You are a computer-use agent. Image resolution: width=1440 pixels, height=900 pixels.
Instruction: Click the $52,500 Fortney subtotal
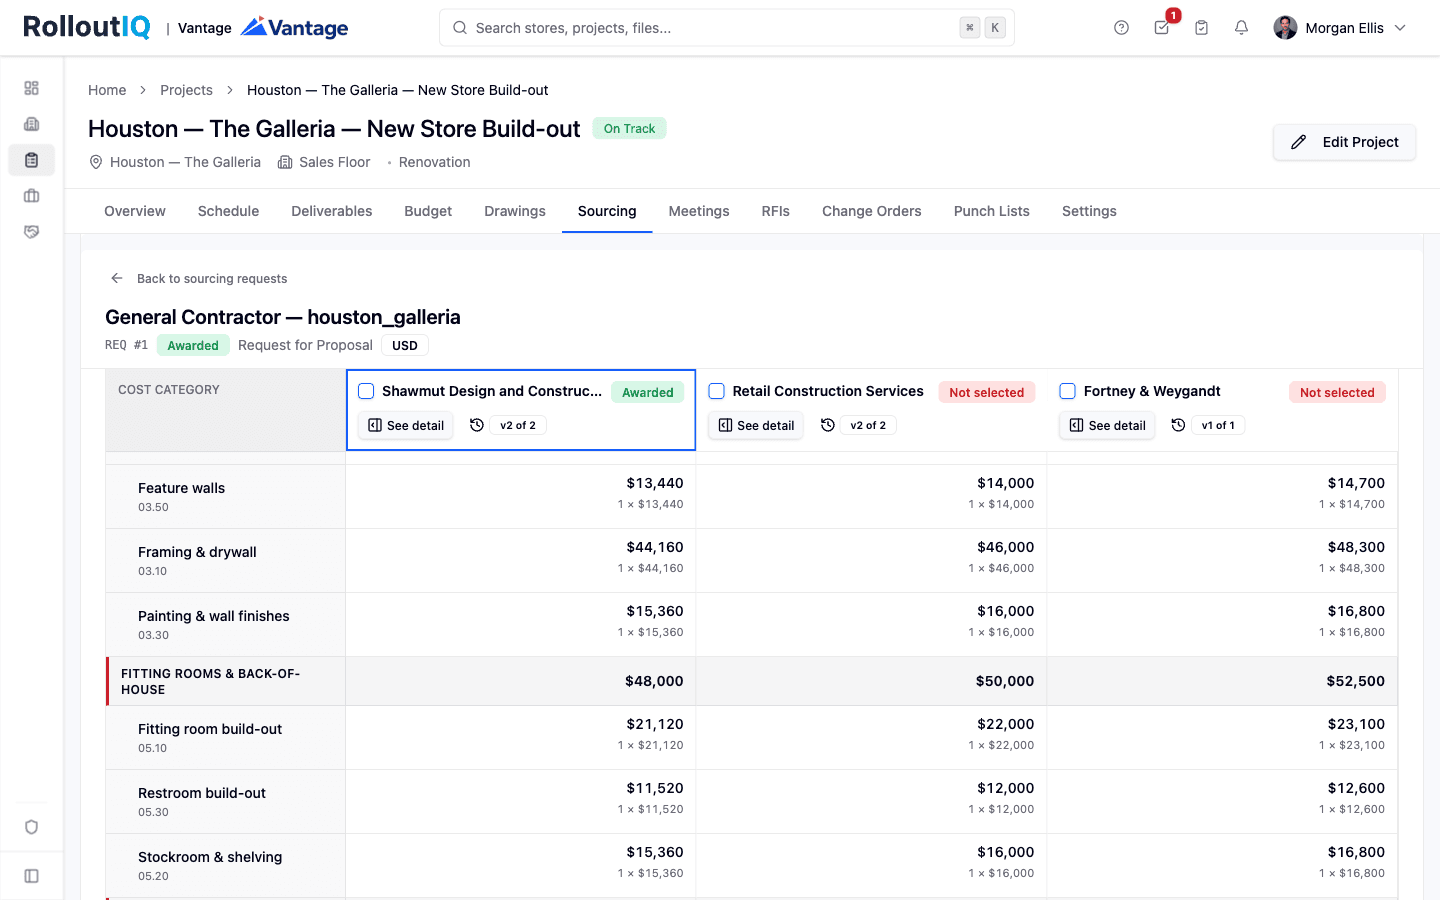click(x=1356, y=681)
